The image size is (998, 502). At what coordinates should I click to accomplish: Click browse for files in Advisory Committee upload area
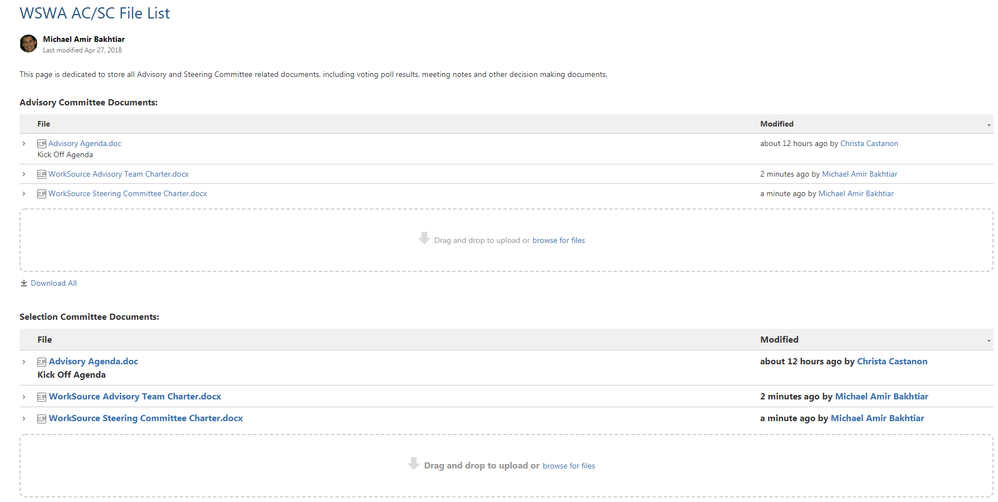[558, 241]
